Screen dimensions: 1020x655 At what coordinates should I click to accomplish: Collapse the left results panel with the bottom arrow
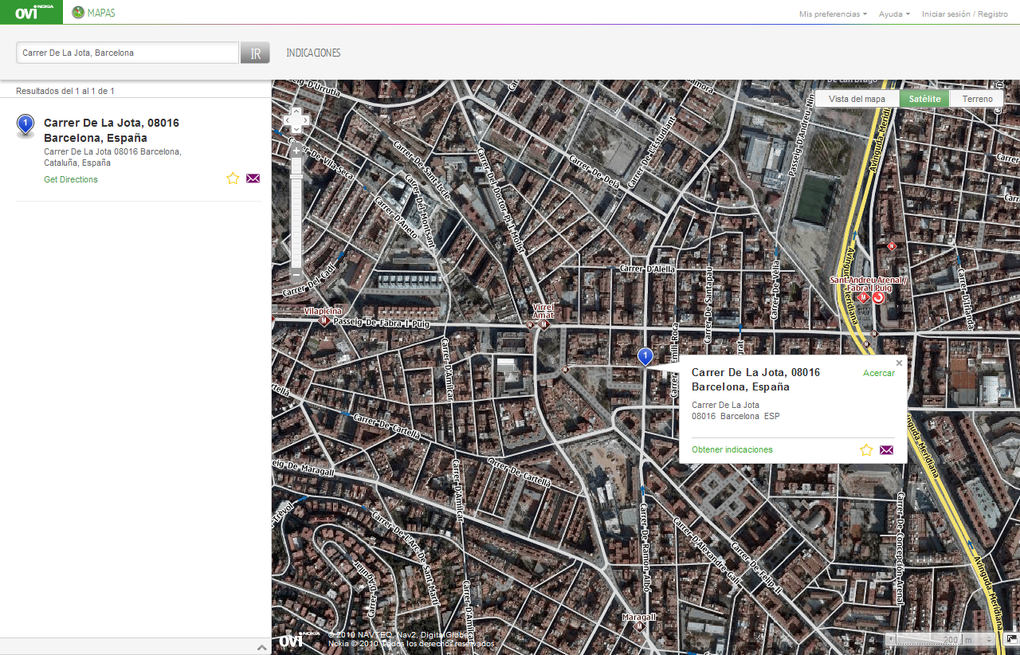pyautogui.click(x=260, y=646)
